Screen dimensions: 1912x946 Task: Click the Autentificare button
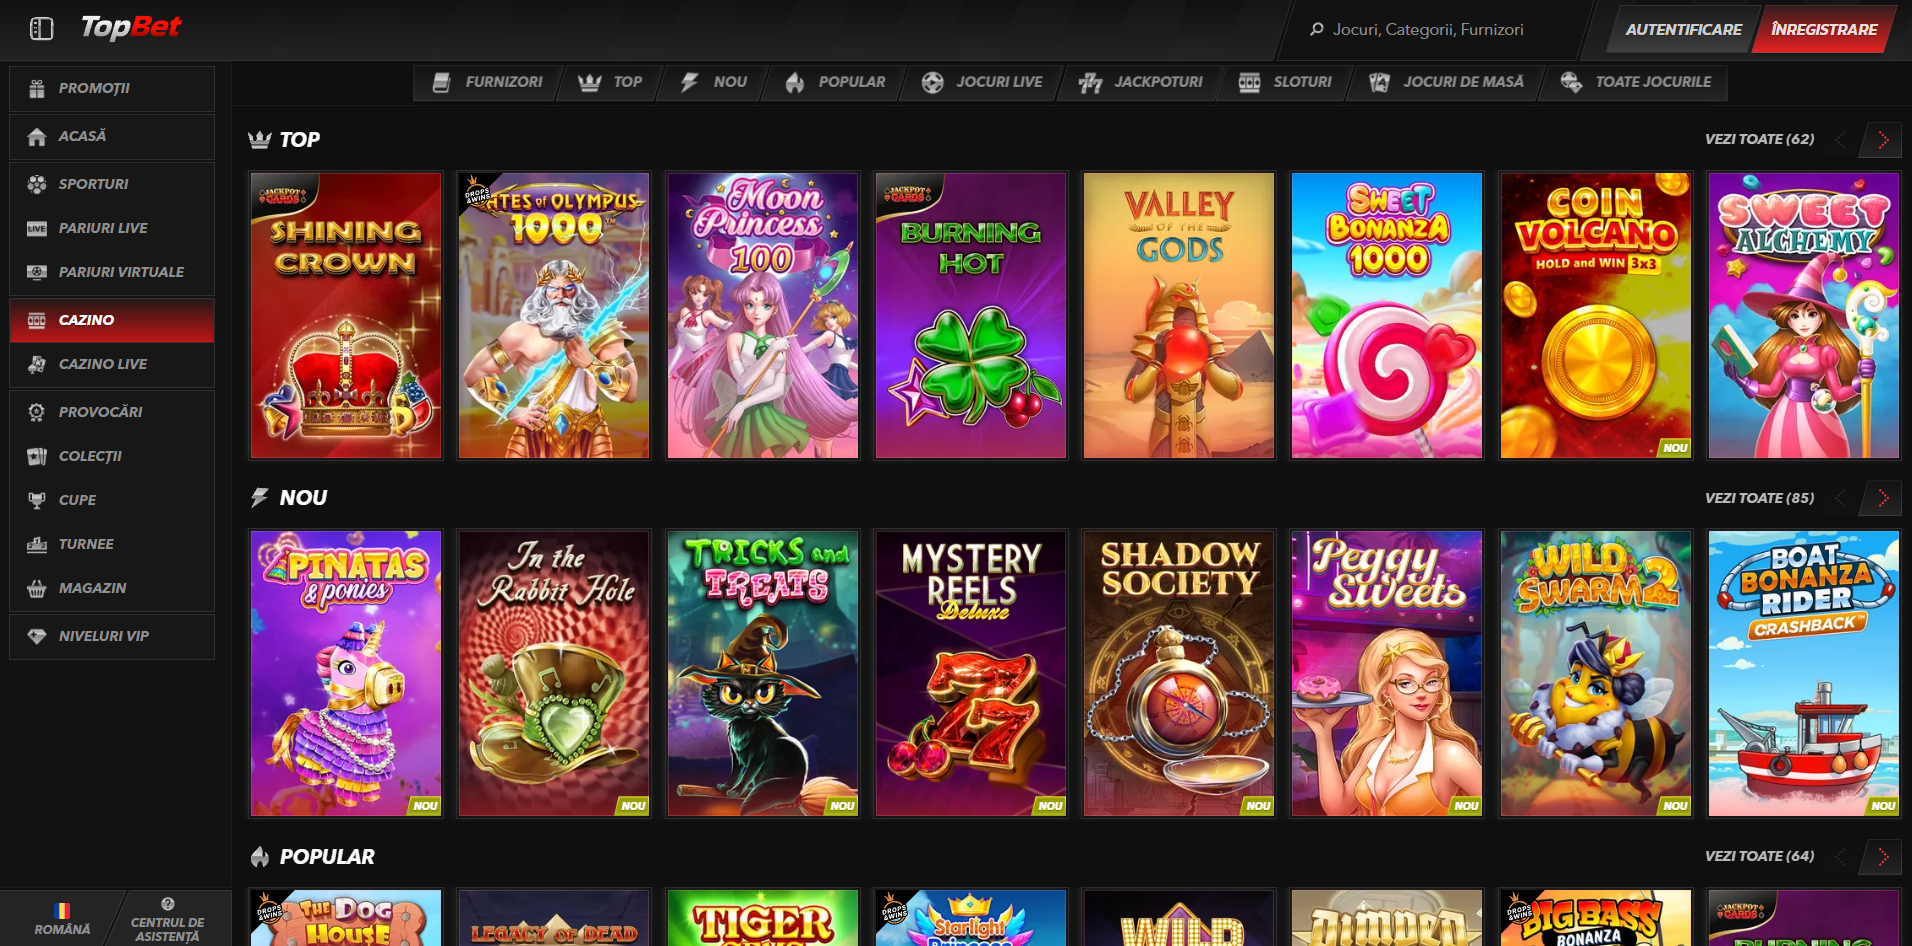(1682, 30)
